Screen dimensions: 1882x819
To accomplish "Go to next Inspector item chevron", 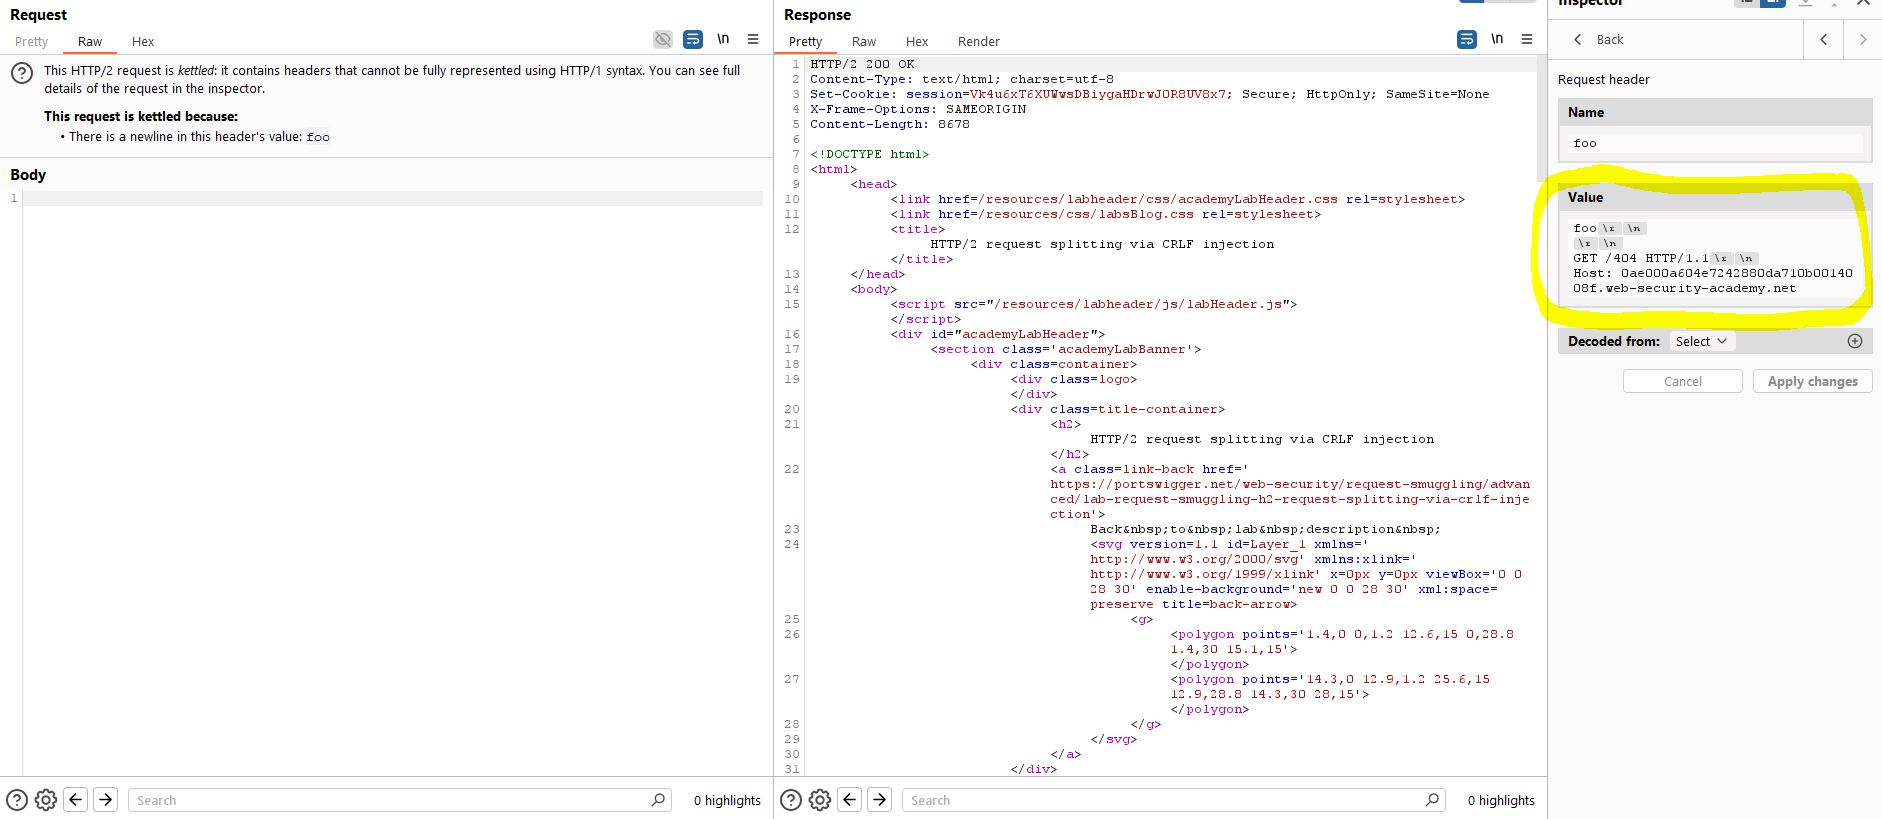I will pos(1862,40).
